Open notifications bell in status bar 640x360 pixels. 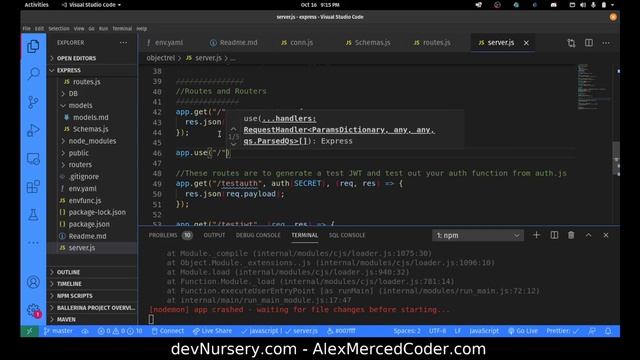coord(608,331)
